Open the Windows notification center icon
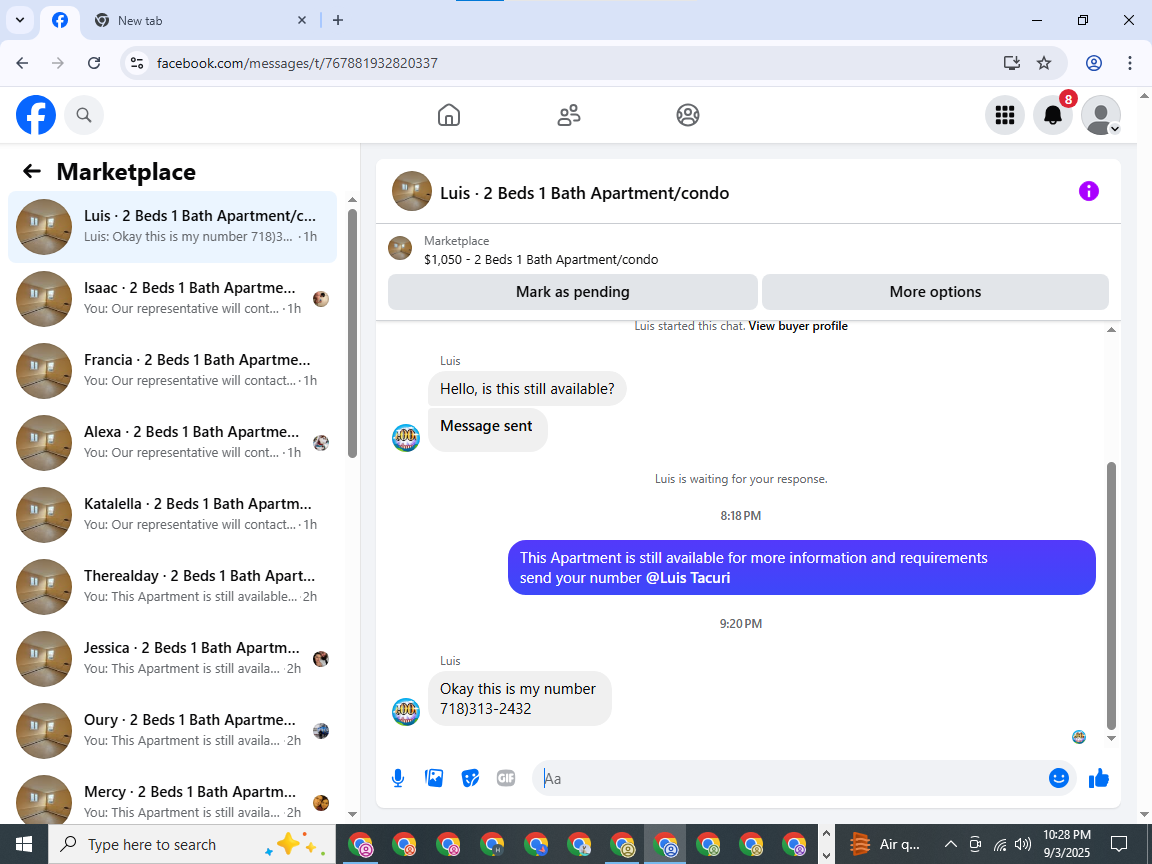This screenshot has height=864, width=1152. [1118, 844]
